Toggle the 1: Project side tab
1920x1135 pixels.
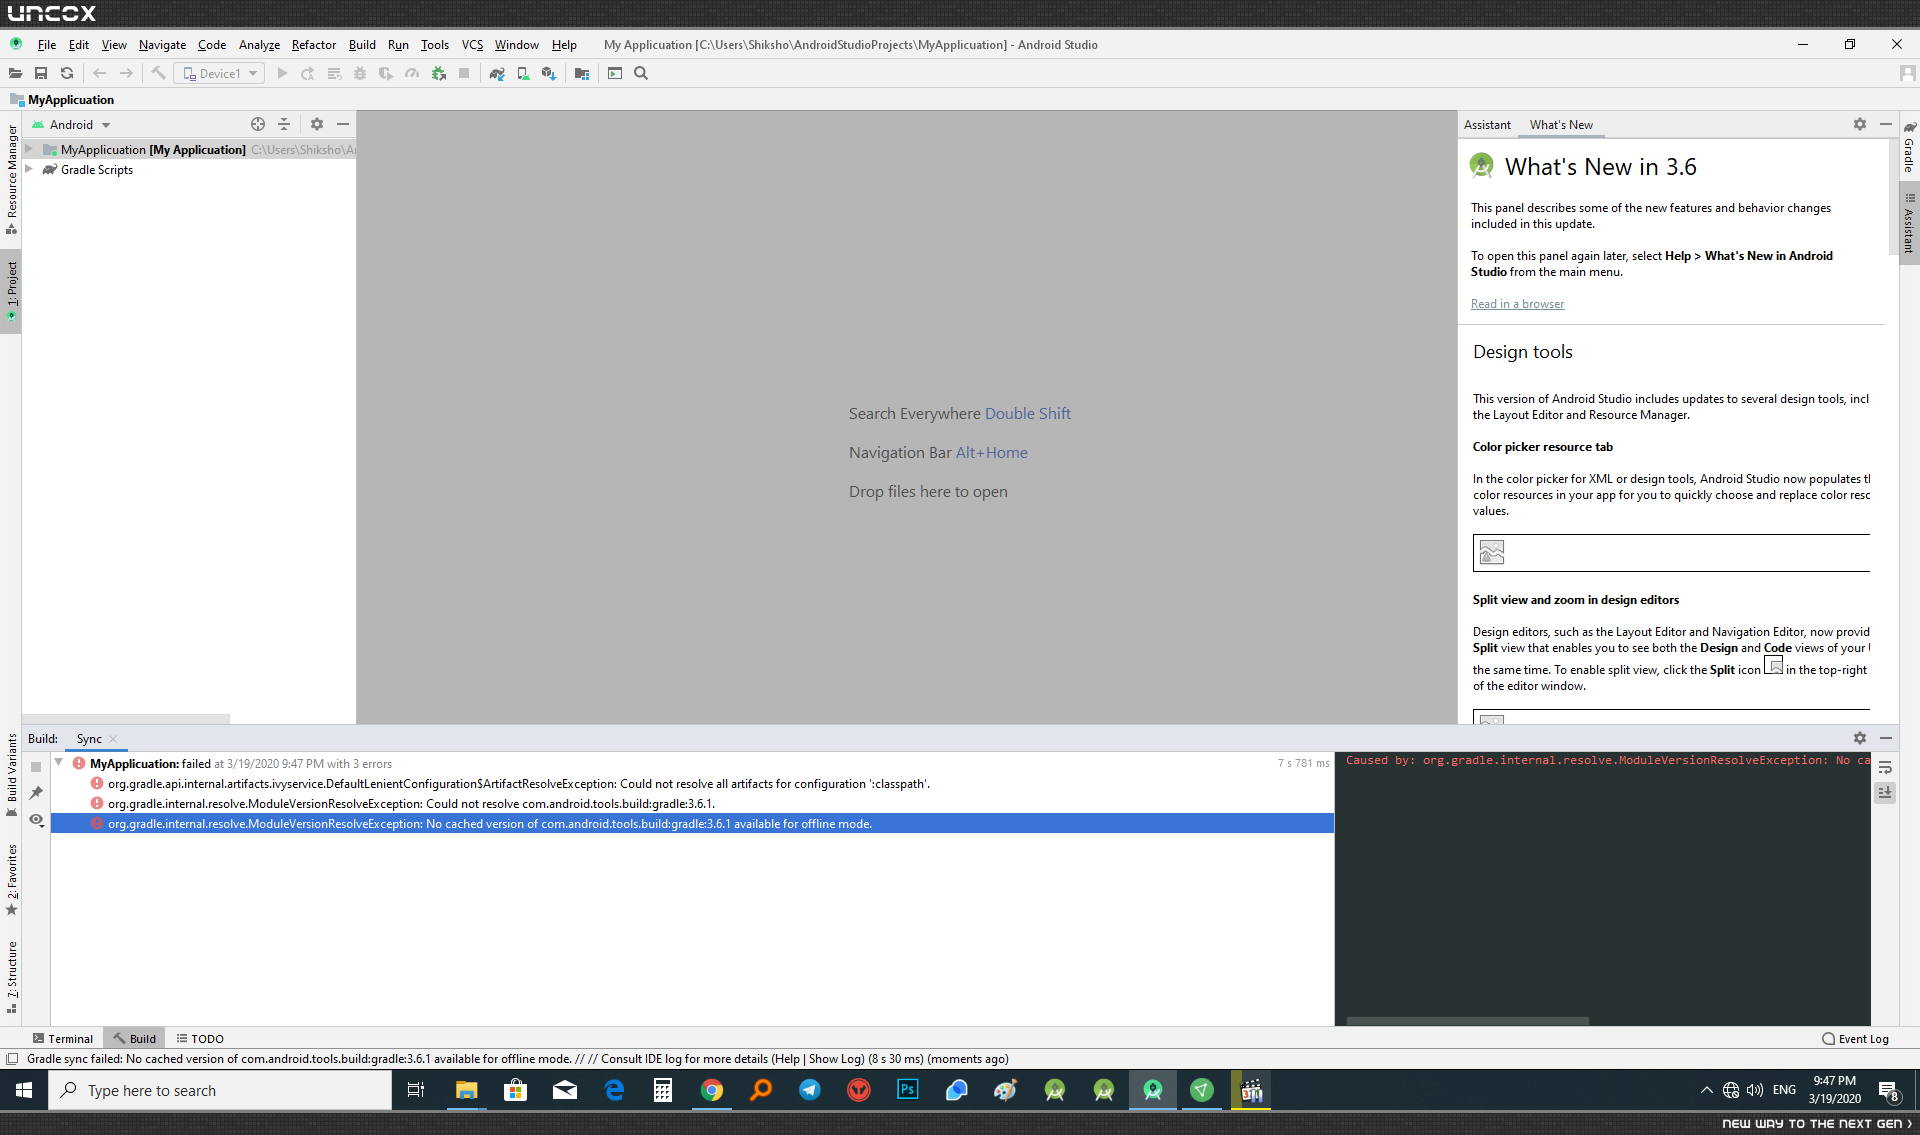pos(11,291)
